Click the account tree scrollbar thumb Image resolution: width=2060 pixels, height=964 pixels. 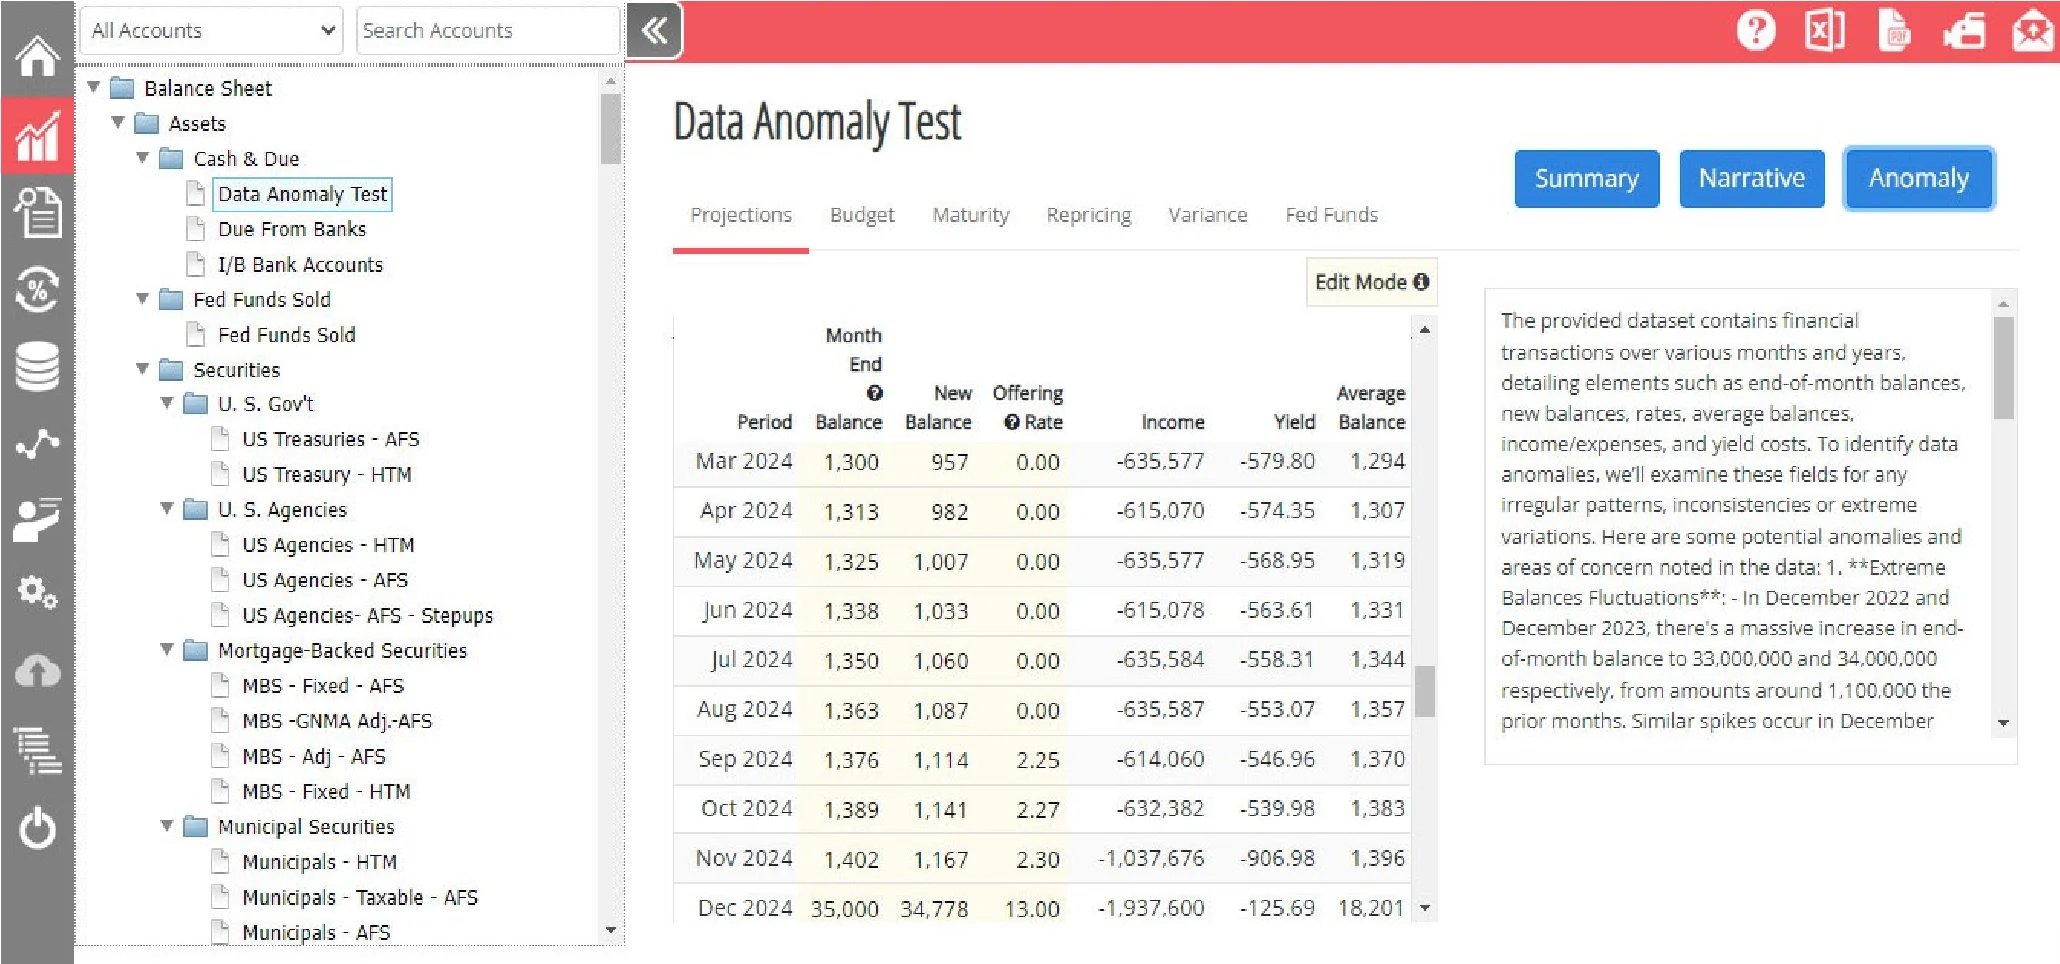[x=611, y=128]
